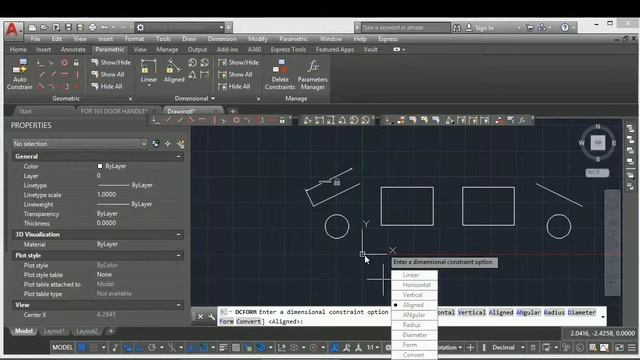640x360 pixels.
Task: Collapse the 3D Visualization section
Action: (178, 235)
